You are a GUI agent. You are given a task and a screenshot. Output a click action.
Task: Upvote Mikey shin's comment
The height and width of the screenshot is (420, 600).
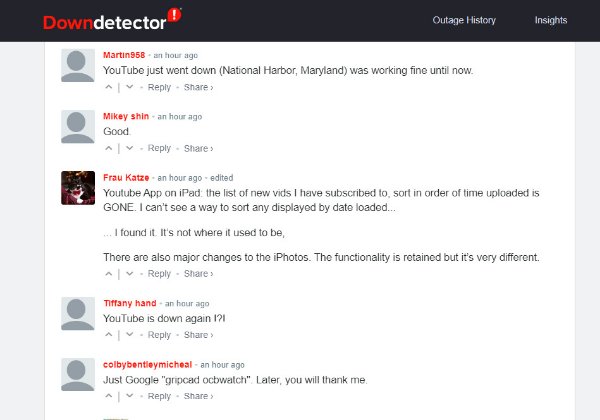tap(109, 149)
